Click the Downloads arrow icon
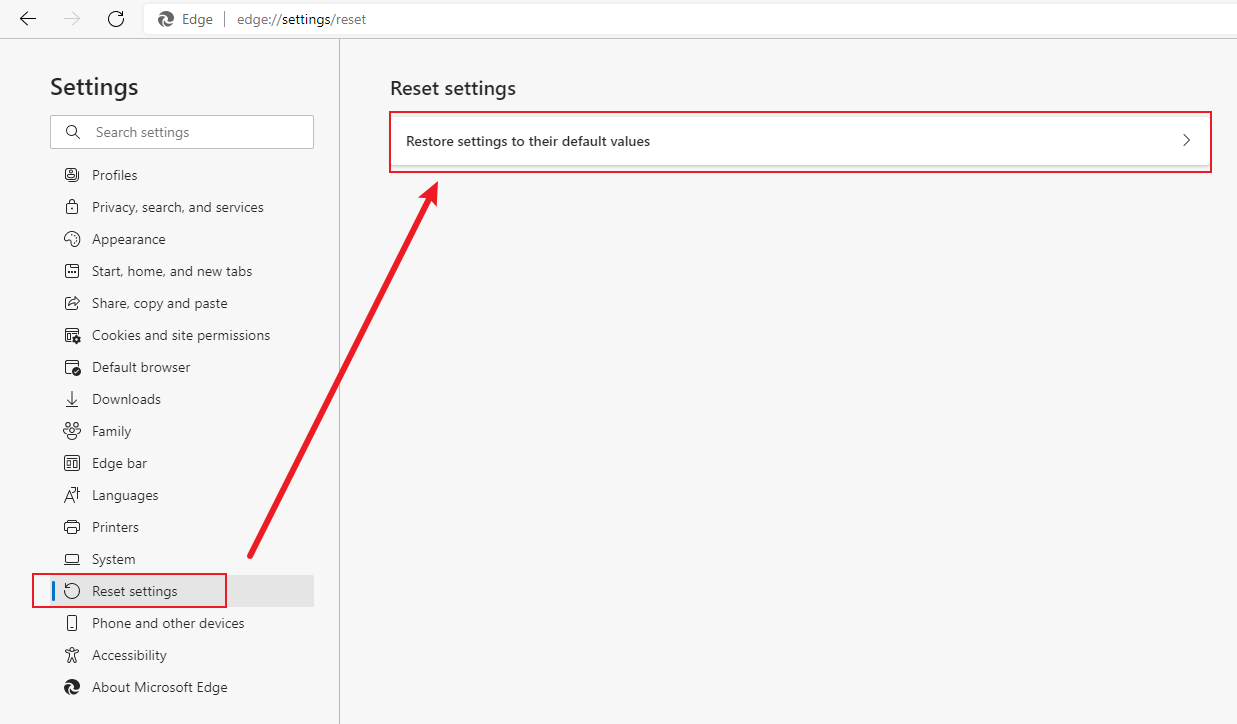 (72, 399)
